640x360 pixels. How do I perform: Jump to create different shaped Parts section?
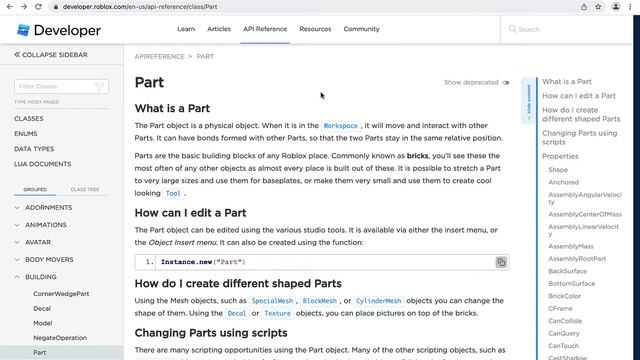click(x=581, y=114)
